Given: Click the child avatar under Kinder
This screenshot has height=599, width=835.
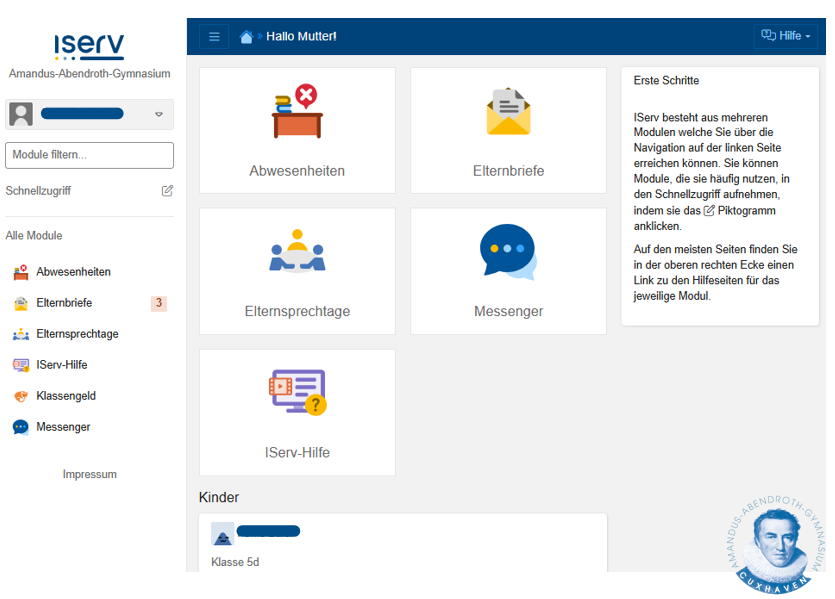Looking at the screenshot, I should [223, 534].
